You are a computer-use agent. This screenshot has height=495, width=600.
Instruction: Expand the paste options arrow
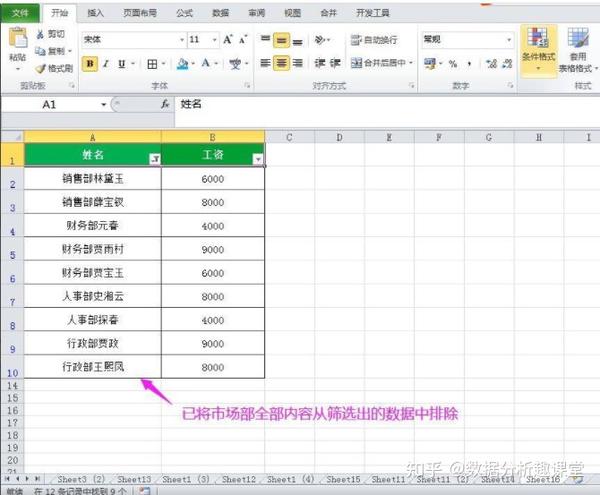coord(18,69)
